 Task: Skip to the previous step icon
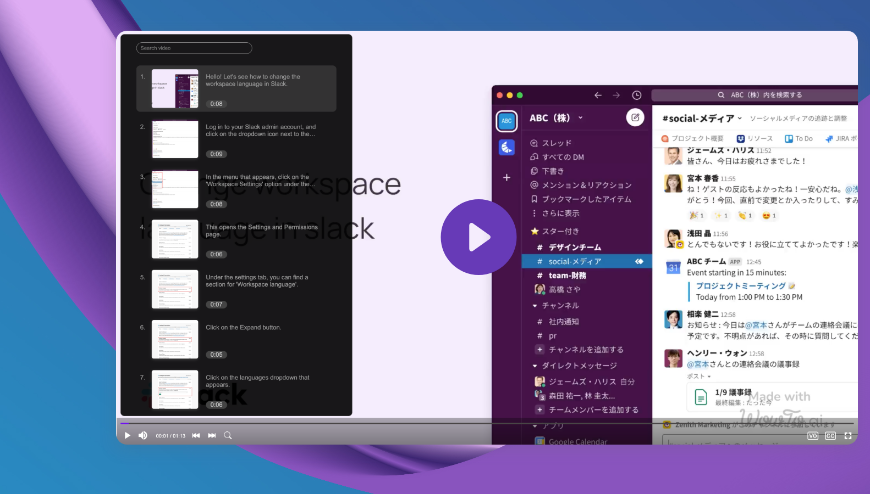coord(196,436)
